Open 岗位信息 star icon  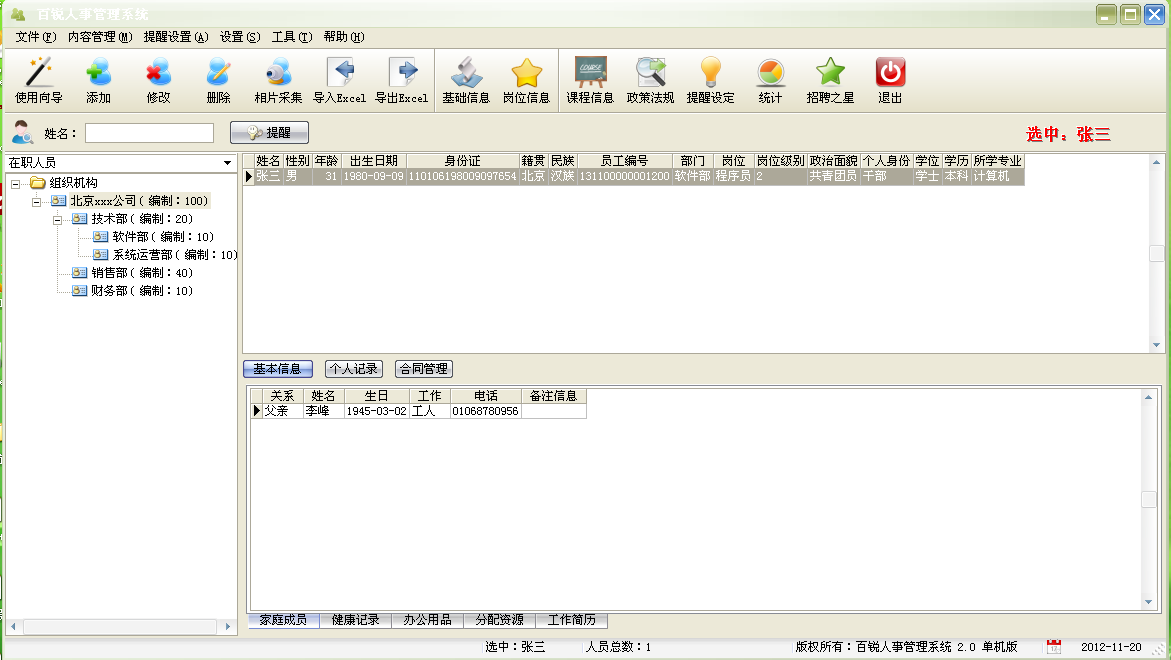coord(527,80)
